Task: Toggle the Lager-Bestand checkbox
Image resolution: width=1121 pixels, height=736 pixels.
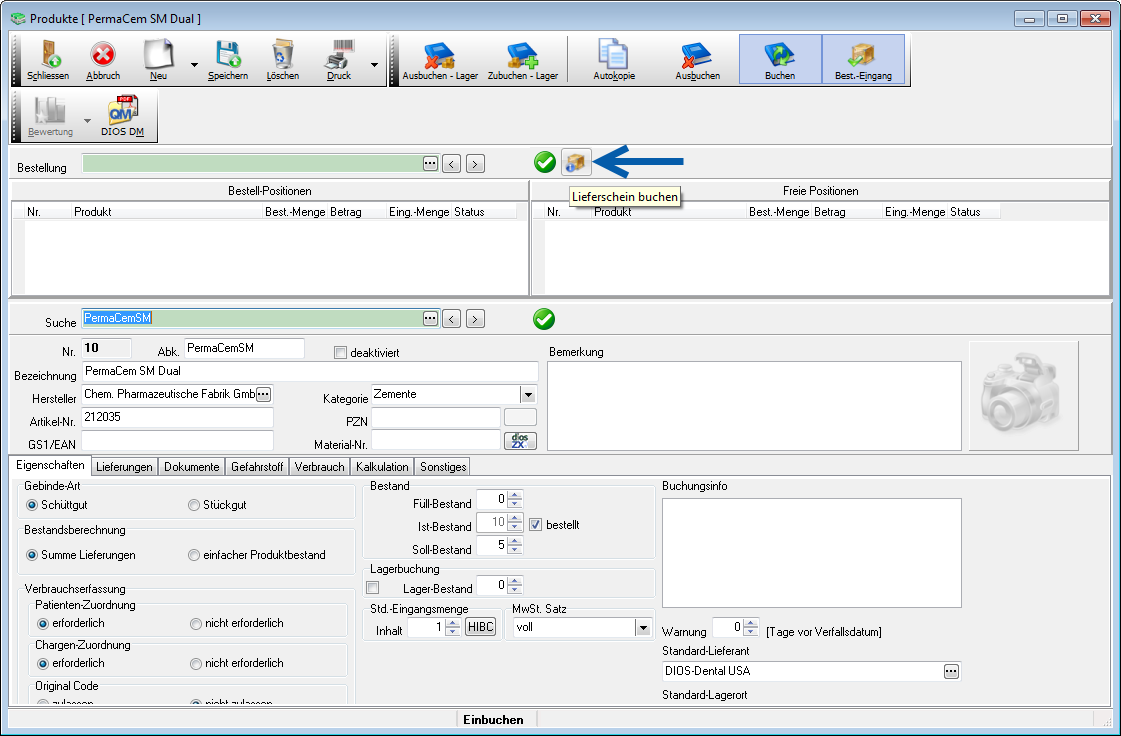Action: tap(372, 588)
